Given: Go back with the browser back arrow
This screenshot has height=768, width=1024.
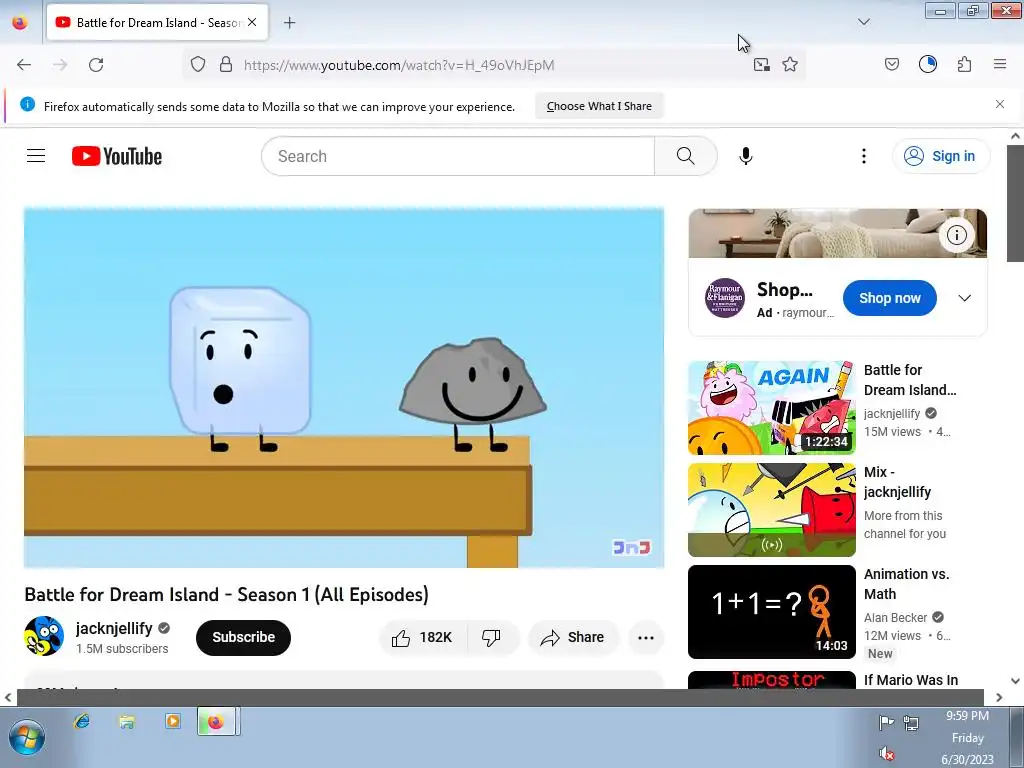Looking at the screenshot, I should click(24, 65).
